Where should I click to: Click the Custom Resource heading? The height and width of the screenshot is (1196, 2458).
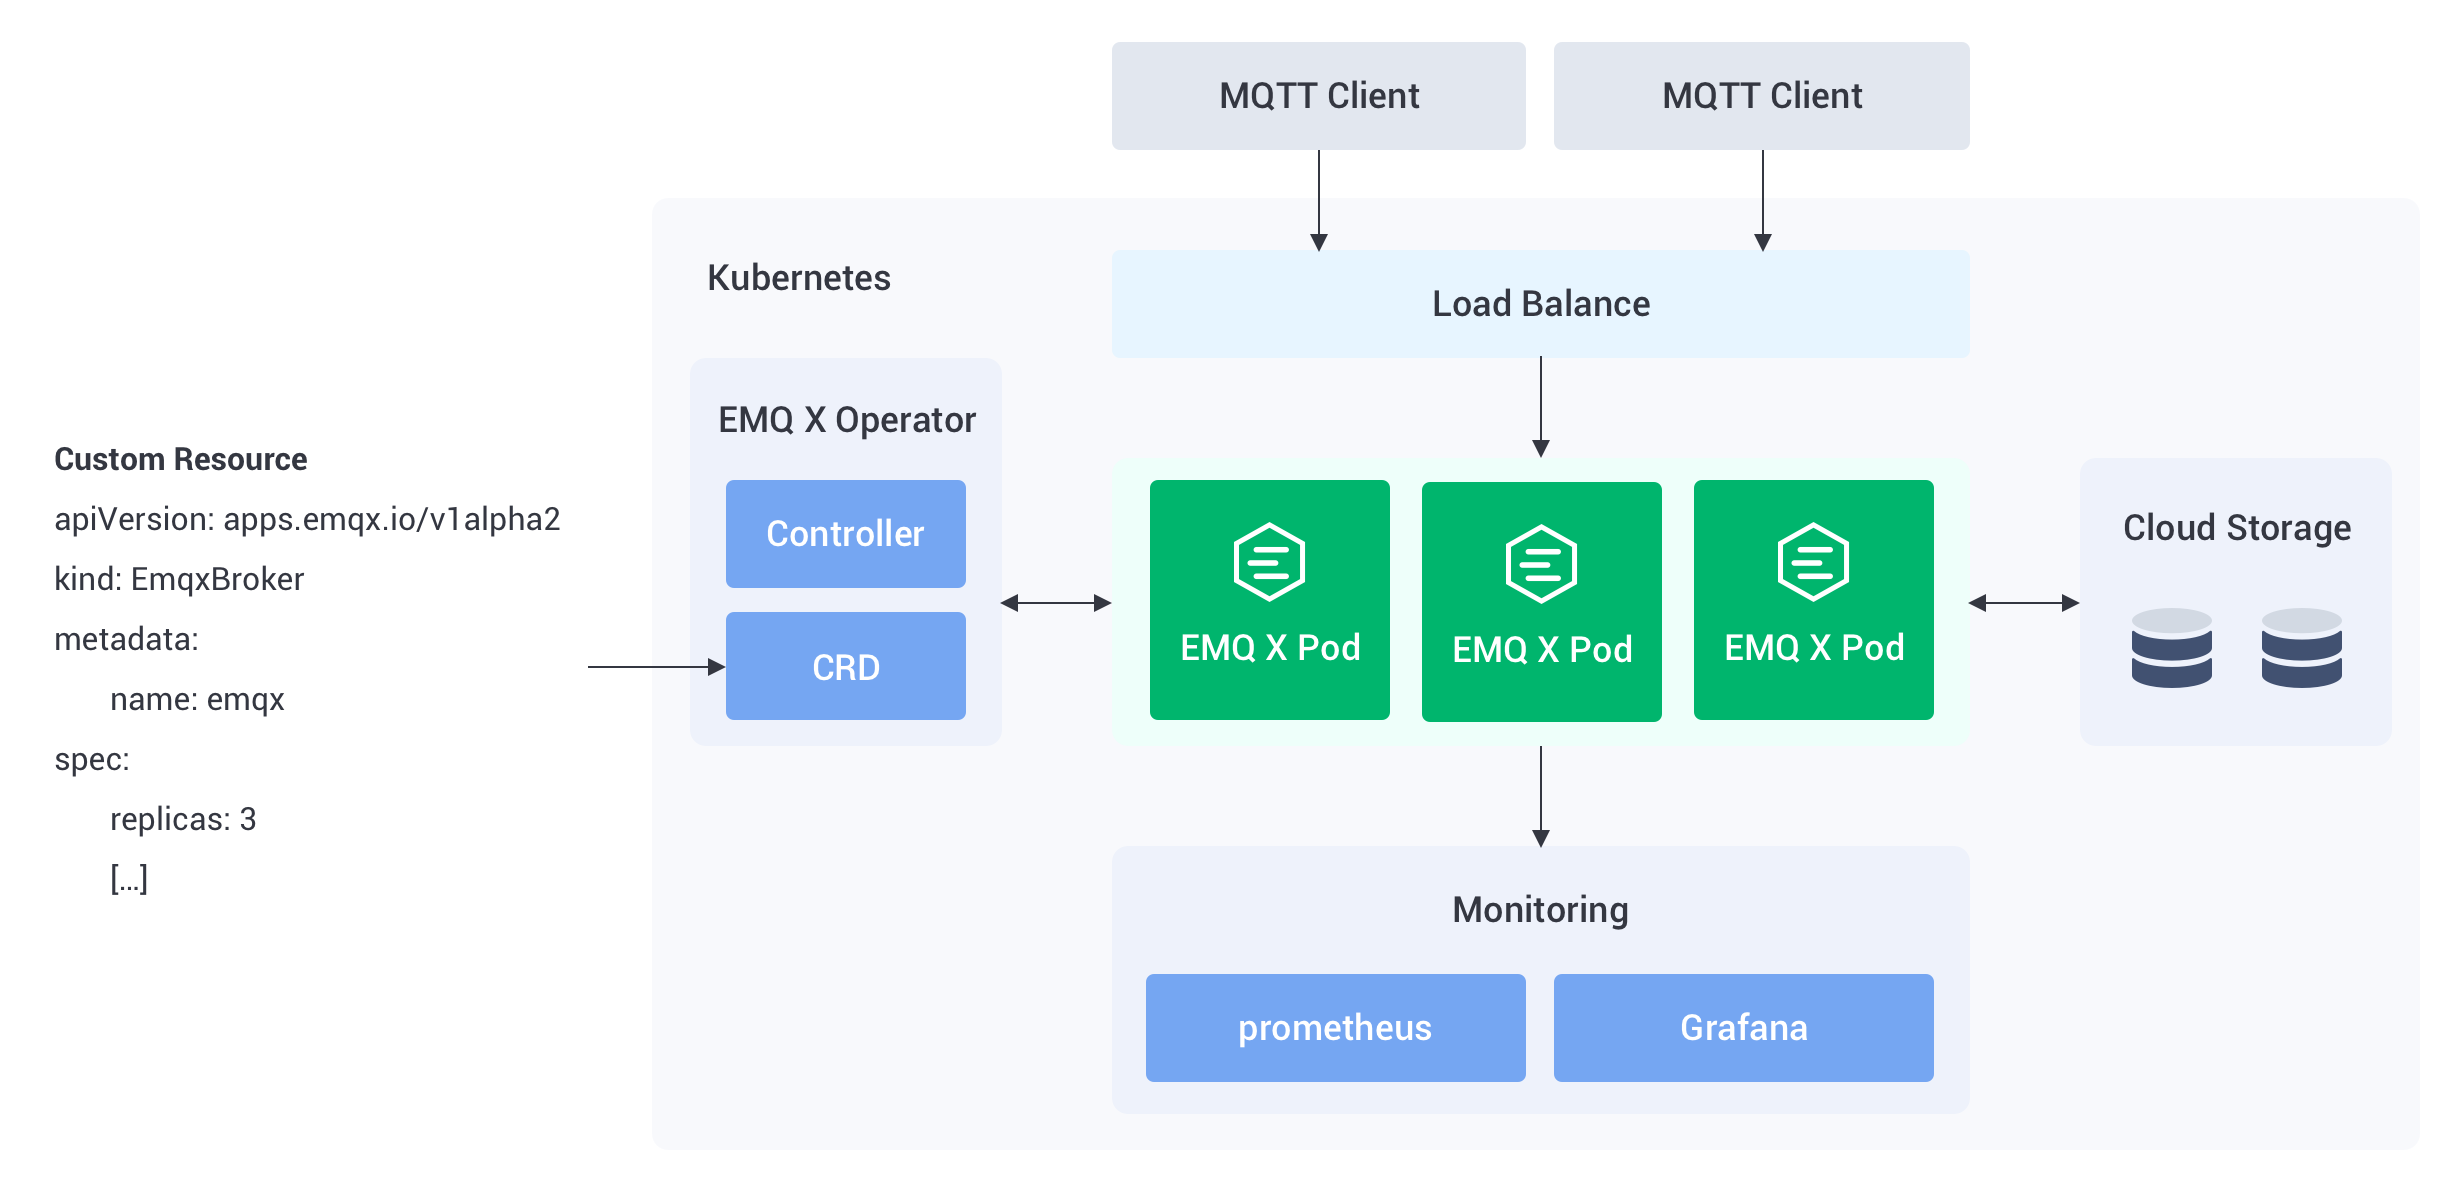click(180, 459)
